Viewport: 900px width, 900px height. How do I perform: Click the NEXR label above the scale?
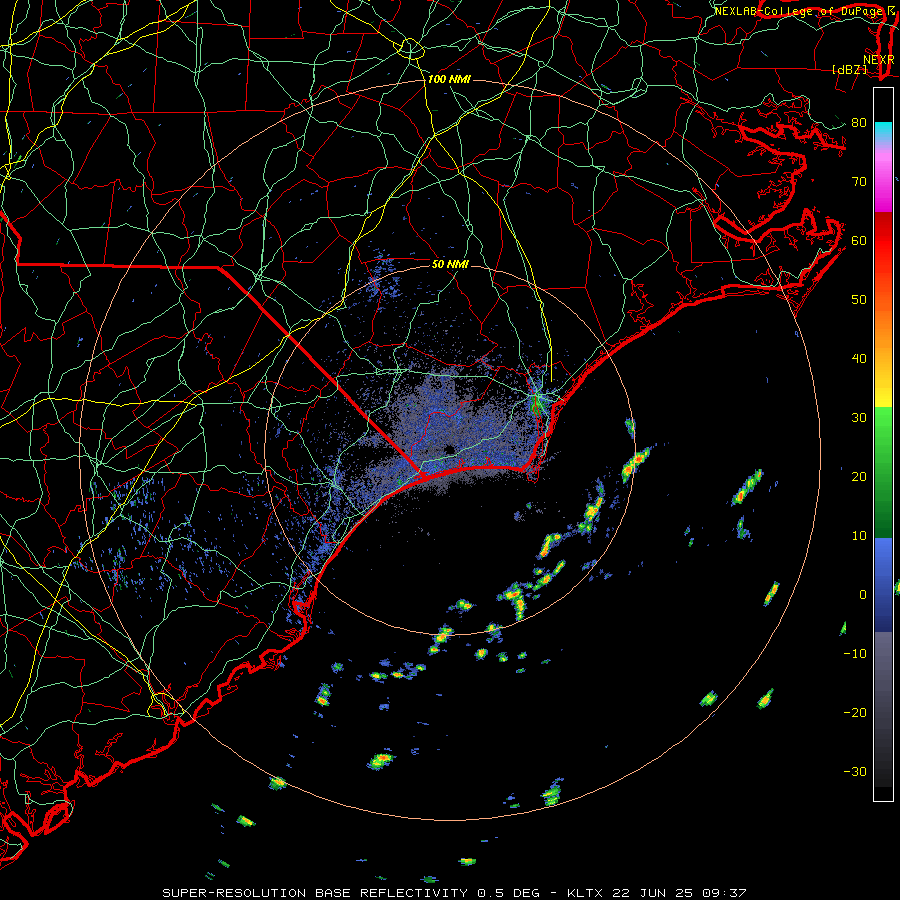878,60
